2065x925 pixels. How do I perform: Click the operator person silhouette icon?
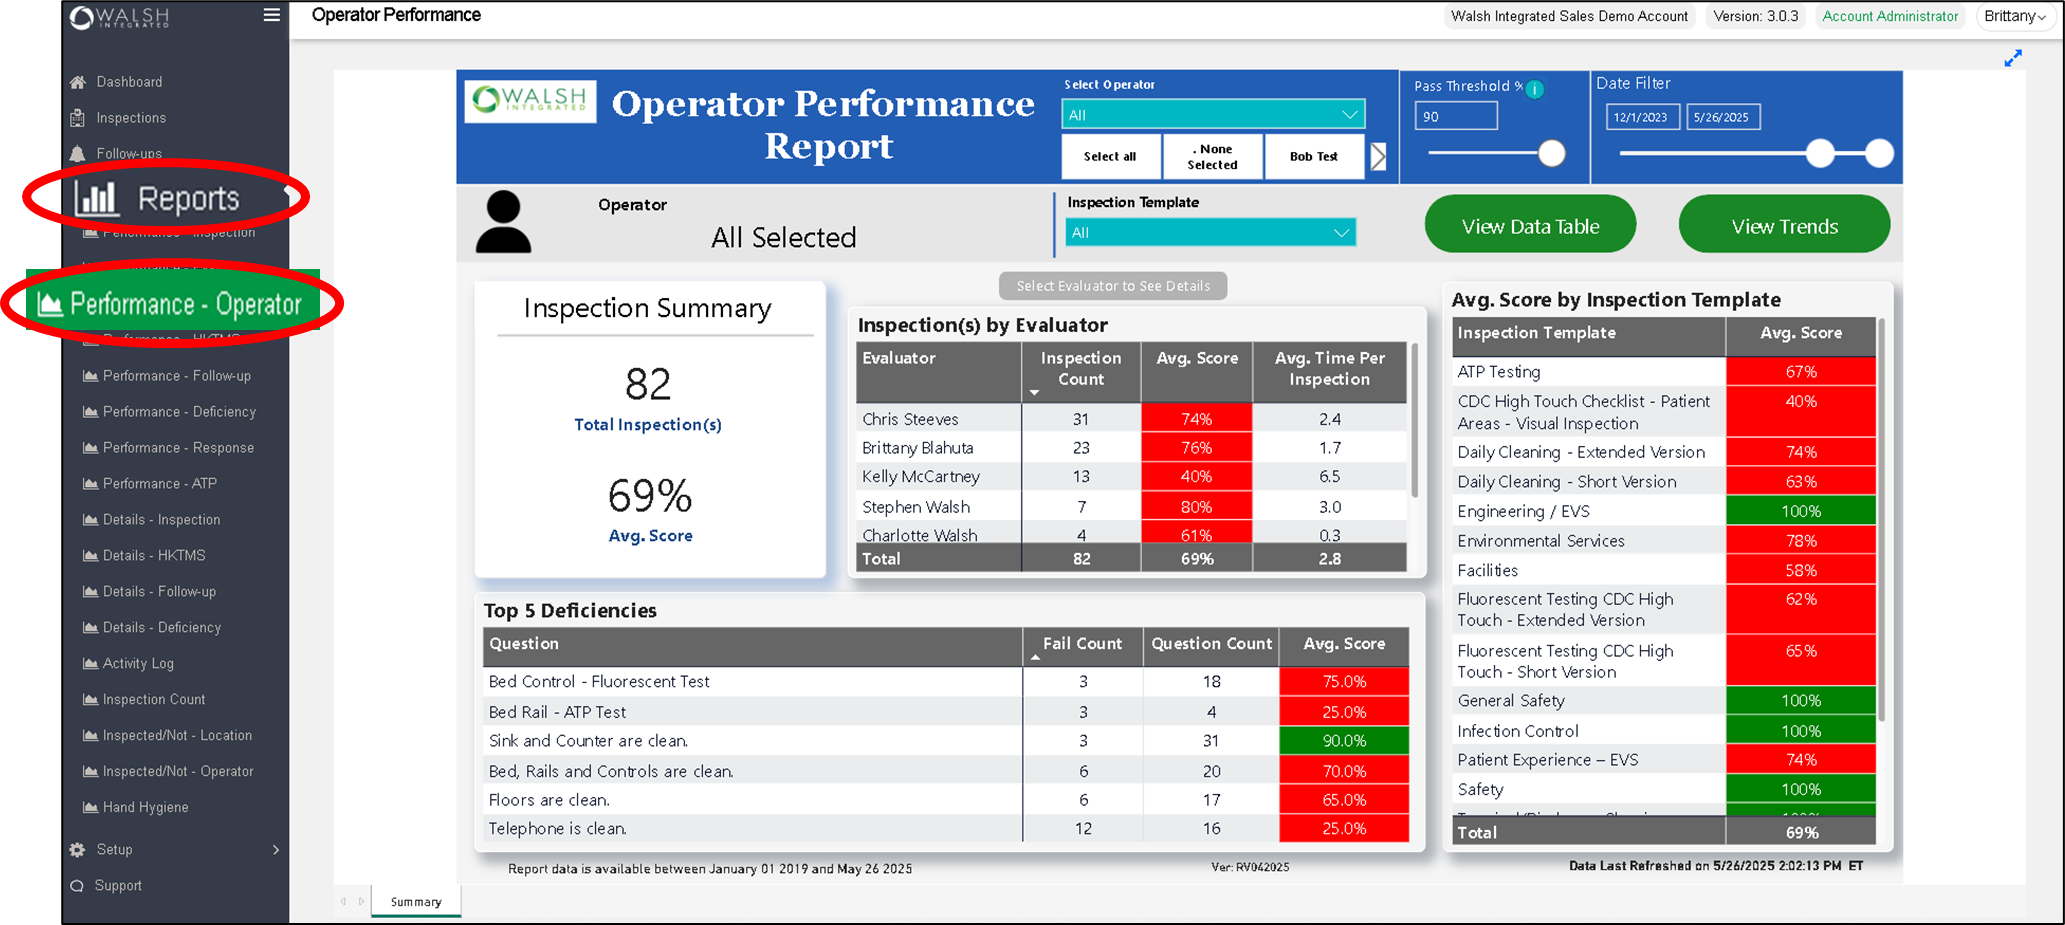point(503,221)
